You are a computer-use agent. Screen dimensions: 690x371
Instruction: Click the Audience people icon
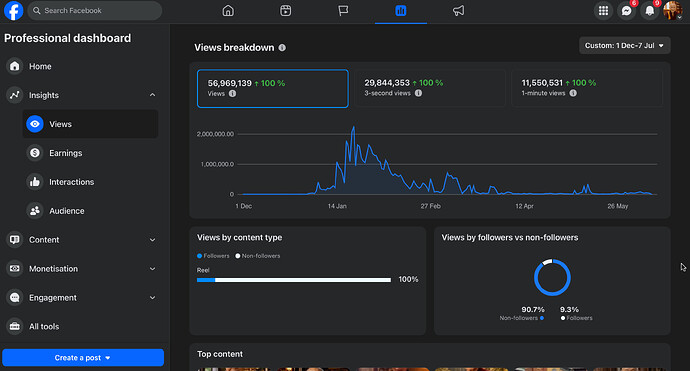35,211
